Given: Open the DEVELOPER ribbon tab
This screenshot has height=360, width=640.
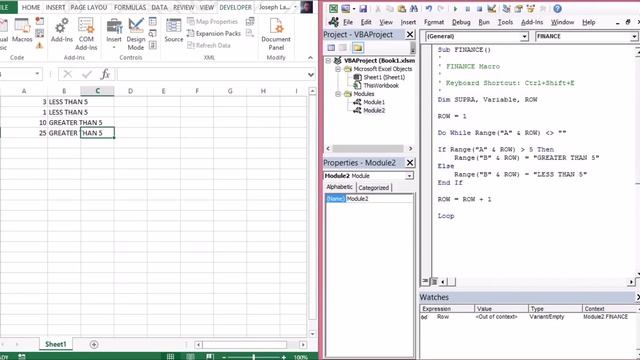Looking at the screenshot, I should click(x=236, y=7).
